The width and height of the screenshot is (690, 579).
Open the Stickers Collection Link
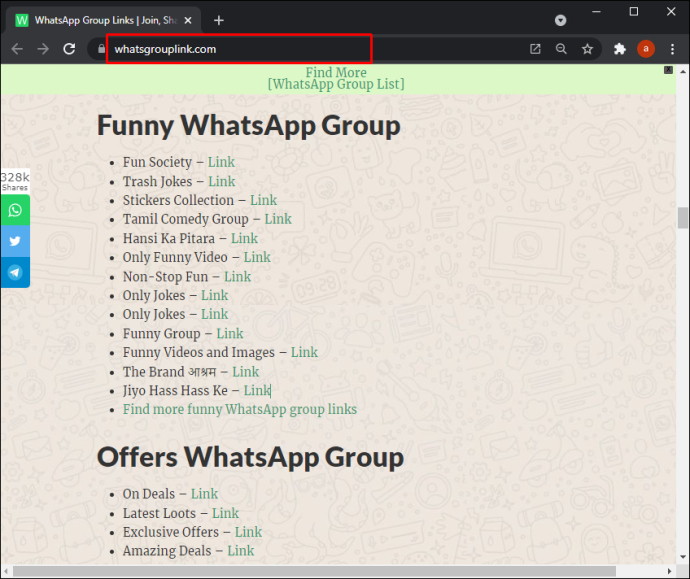click(263, 200)
